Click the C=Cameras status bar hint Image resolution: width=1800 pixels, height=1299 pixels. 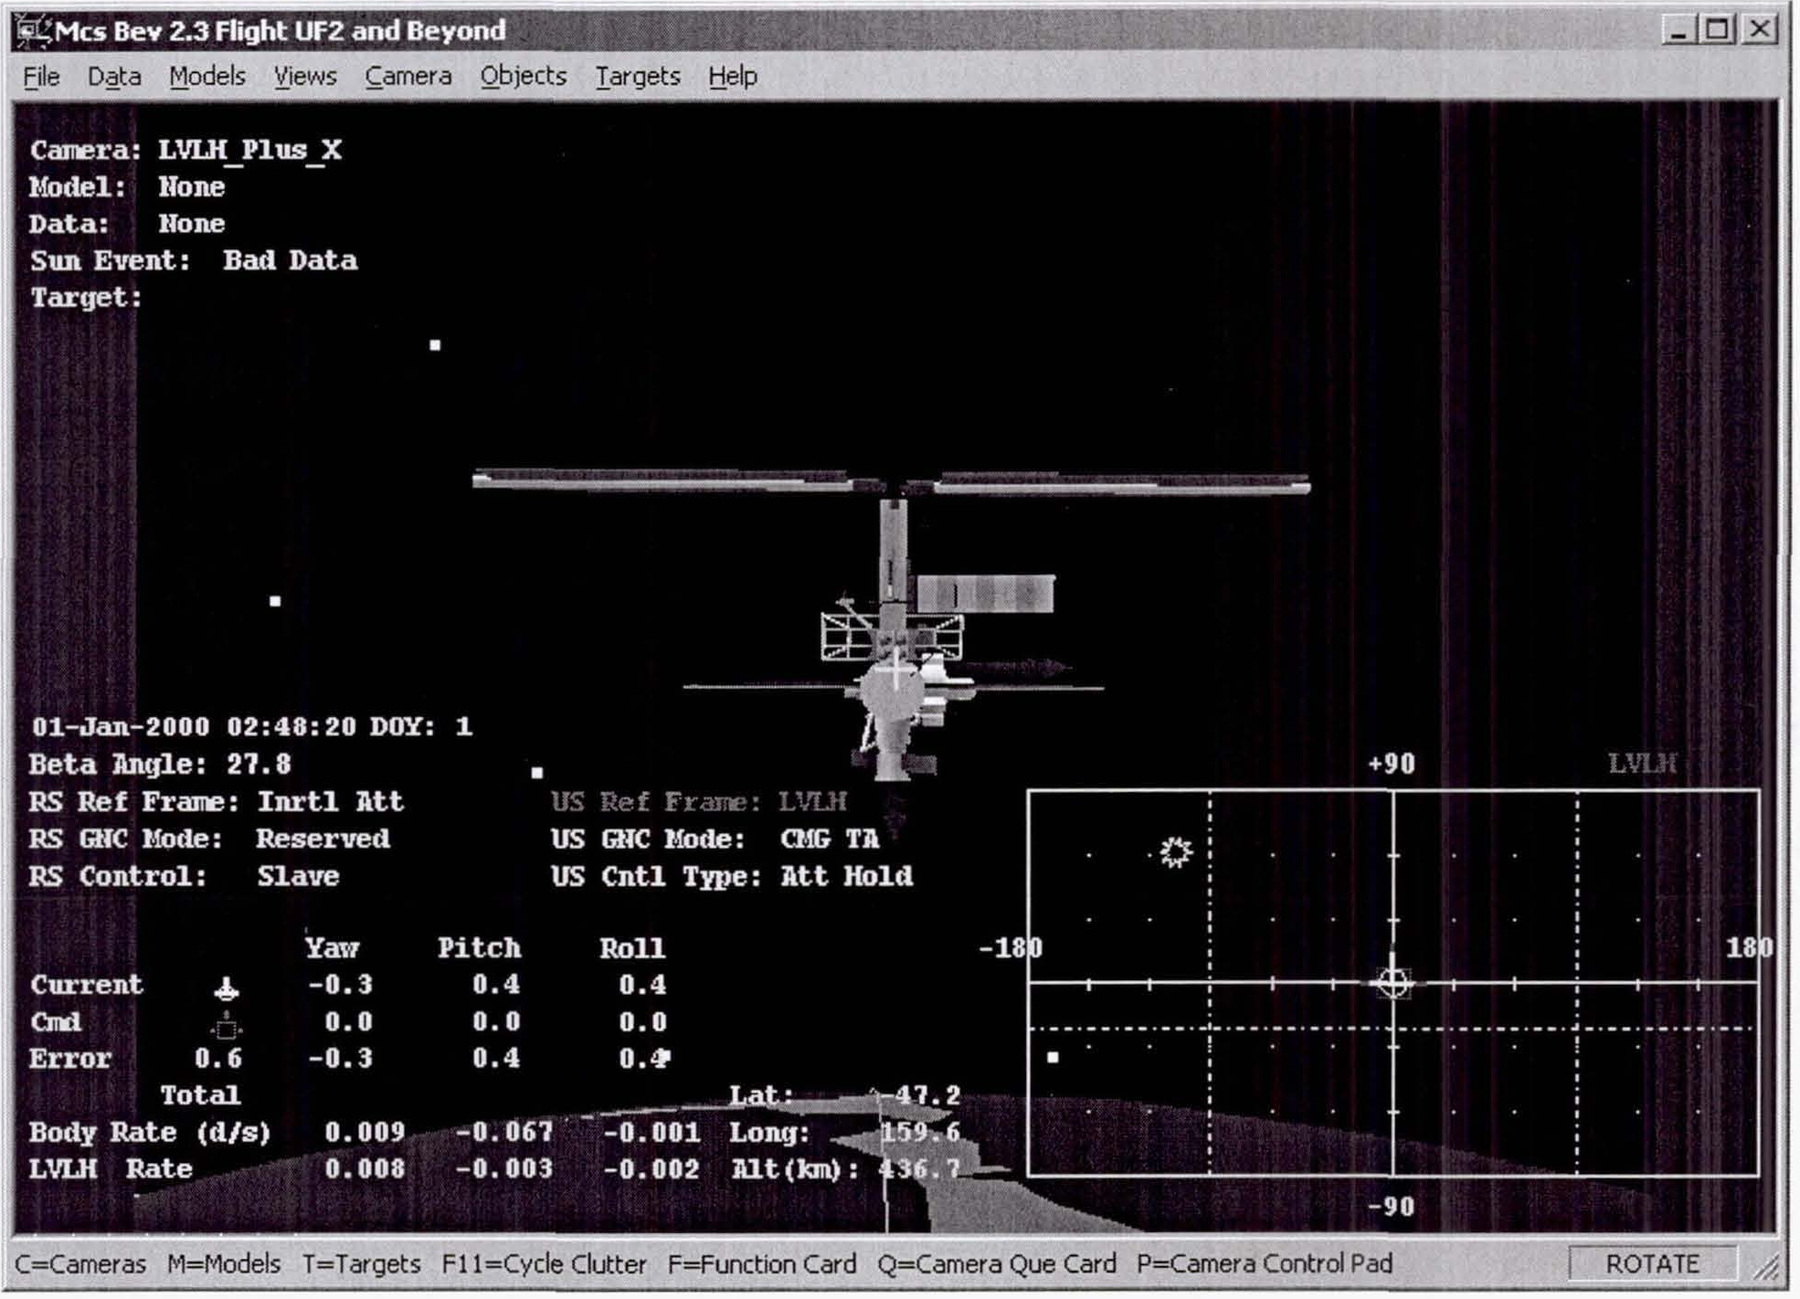80,1264
